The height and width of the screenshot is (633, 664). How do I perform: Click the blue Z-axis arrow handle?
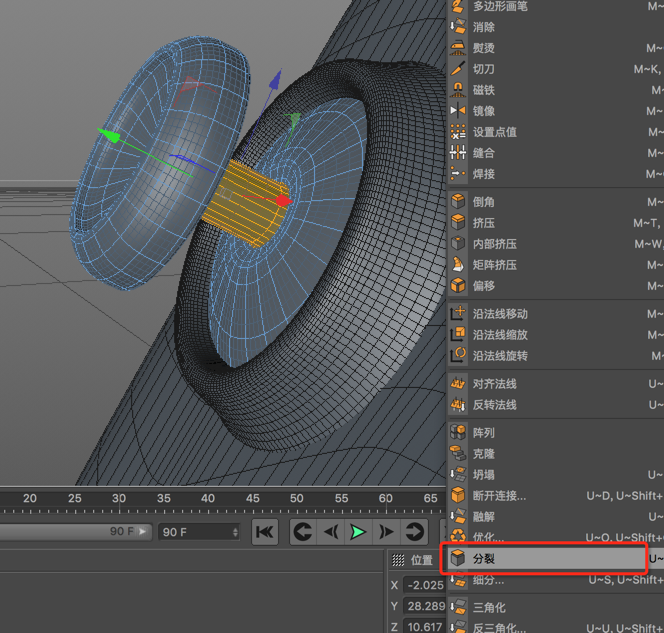point(276,79)
